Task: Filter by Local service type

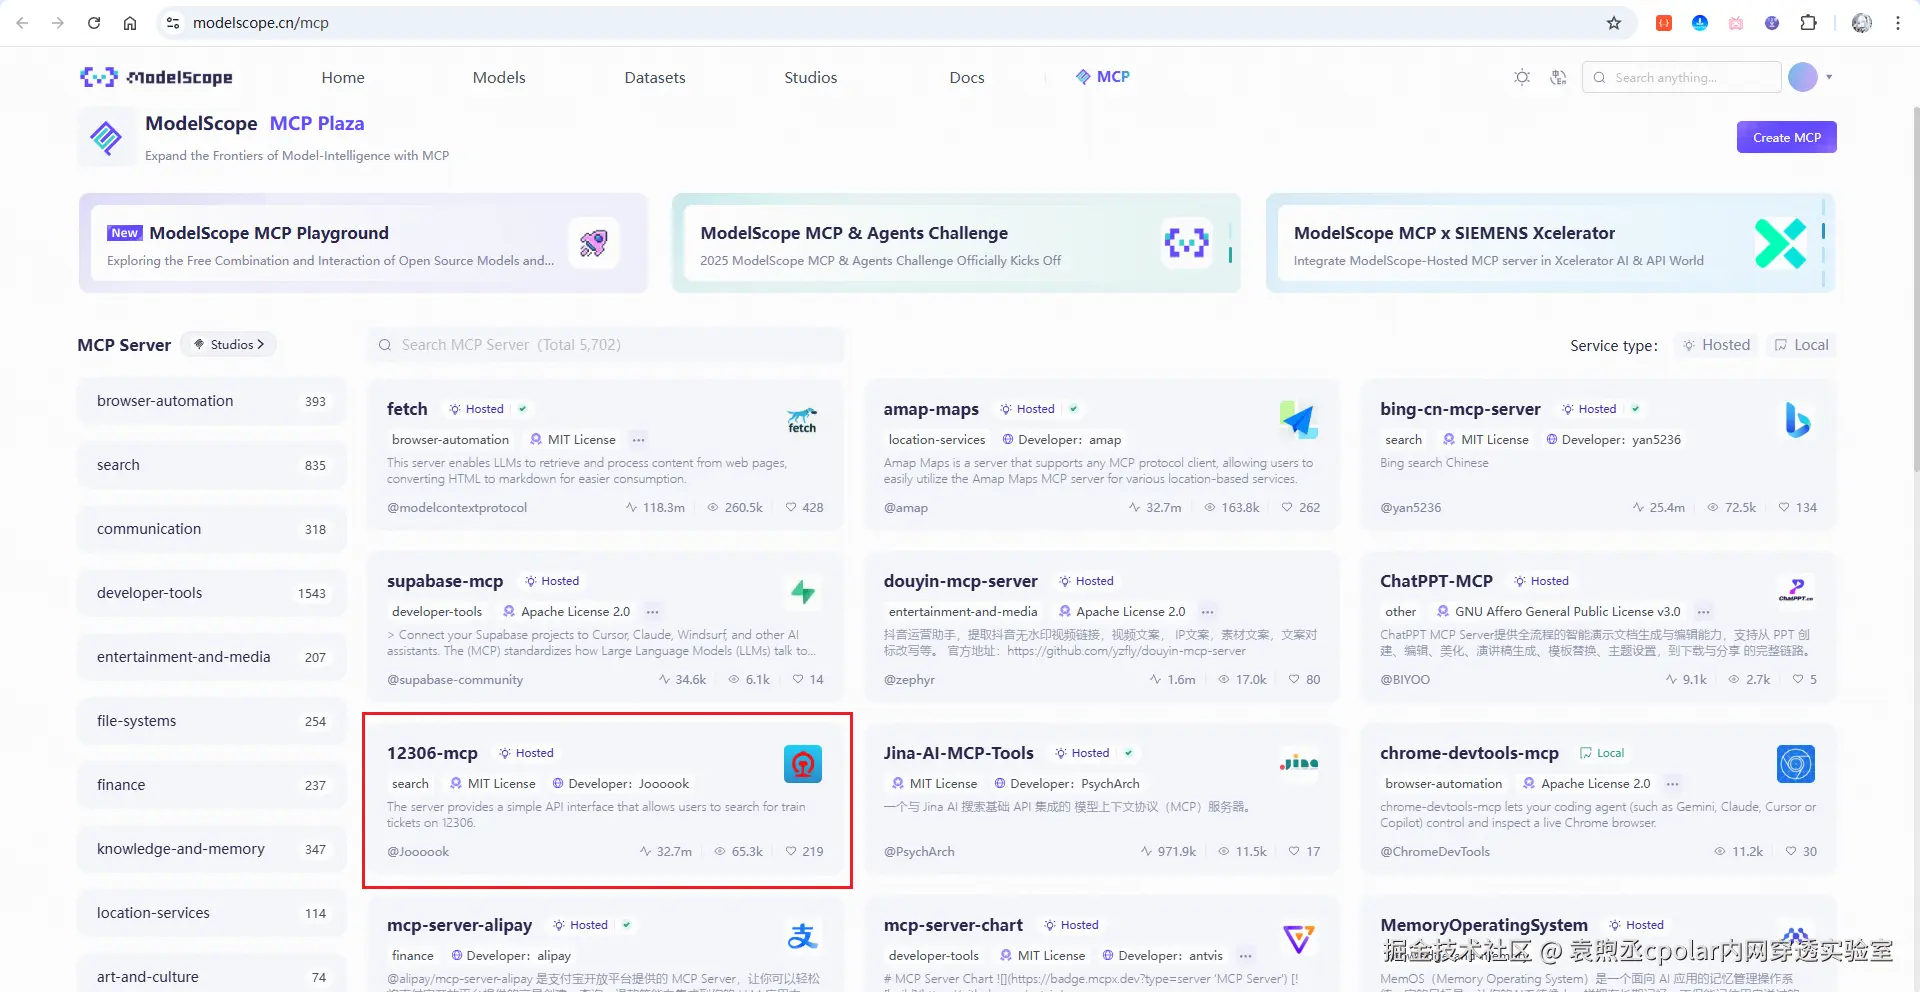Action: (1801, 345)
